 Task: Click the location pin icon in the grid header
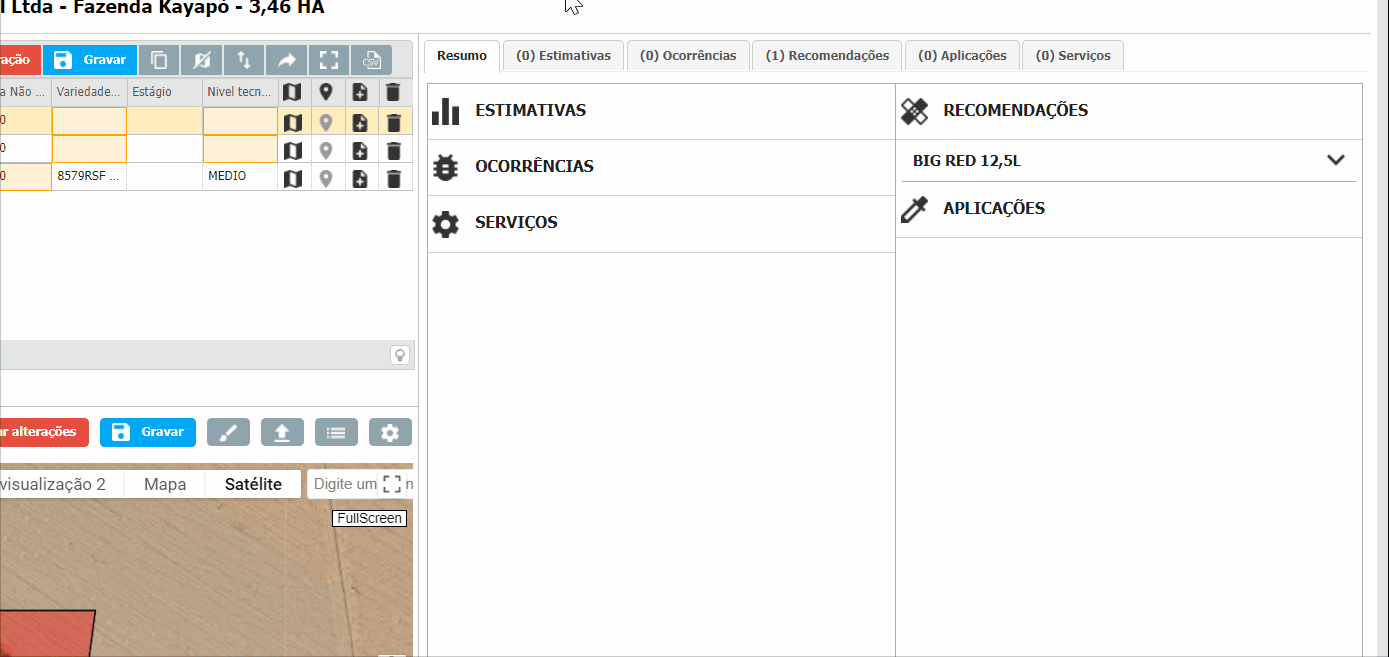(326, 92)
